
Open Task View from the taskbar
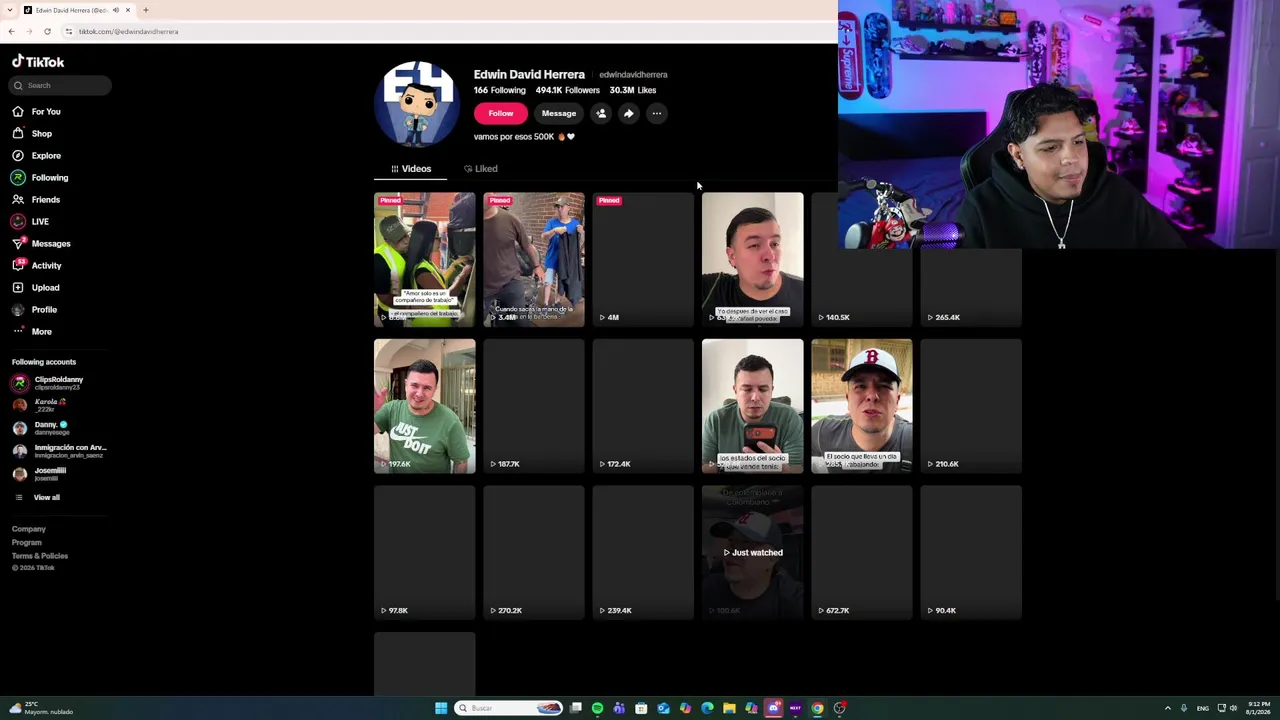click(x=576, y=708)
